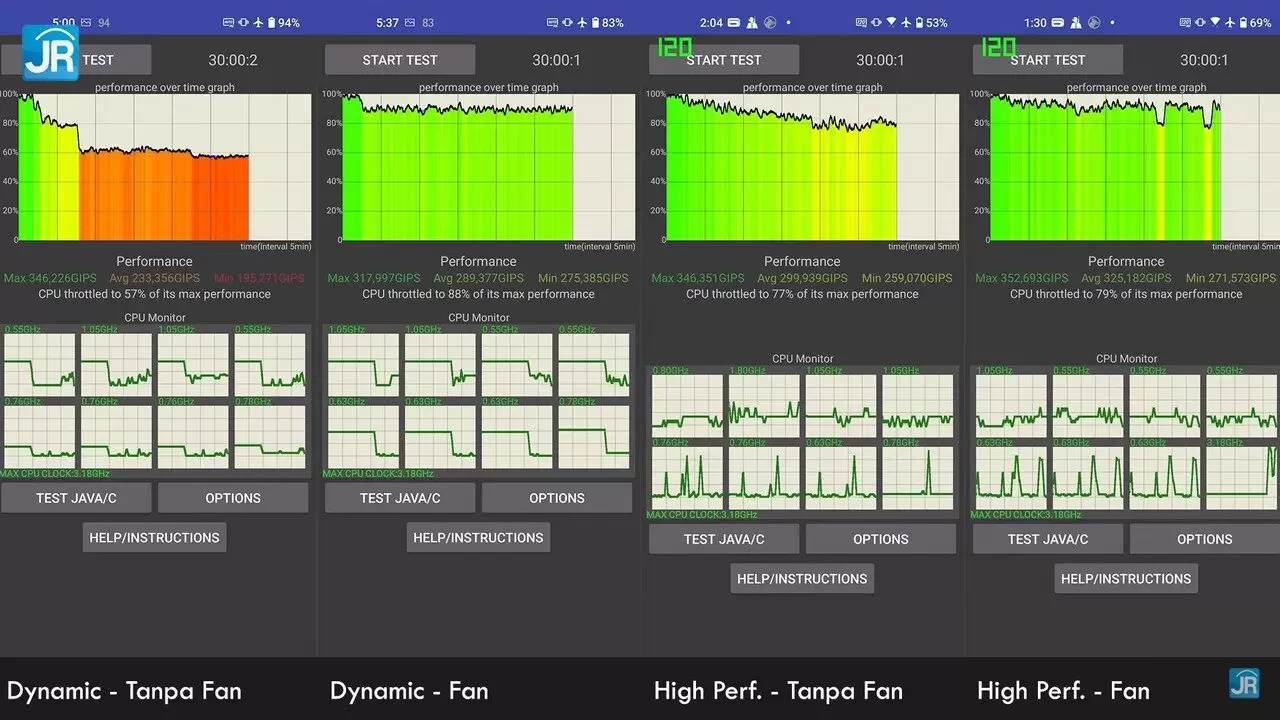1280x720 pixels.
Task: Open HELP/INSTRUCTIONS in the High Perf. - Fan panel
Action: [1126, 578]
